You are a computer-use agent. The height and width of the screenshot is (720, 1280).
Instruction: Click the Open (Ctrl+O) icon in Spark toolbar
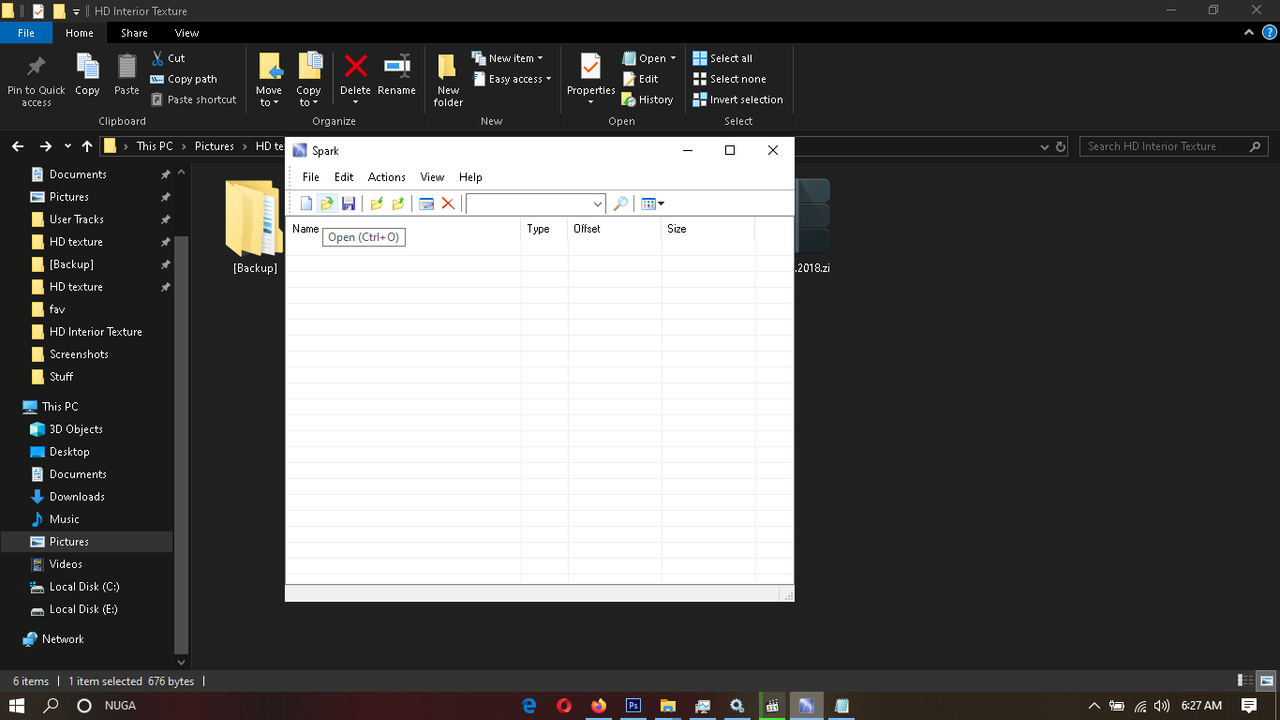327,204
